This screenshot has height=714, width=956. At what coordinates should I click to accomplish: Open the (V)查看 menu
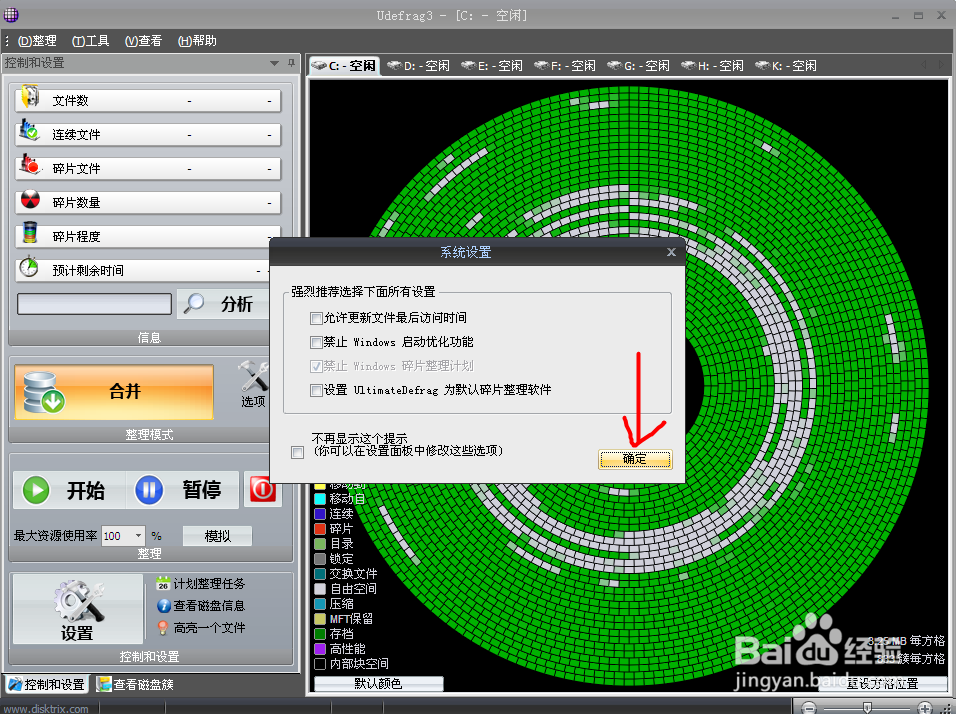click(x=143, y=41)
